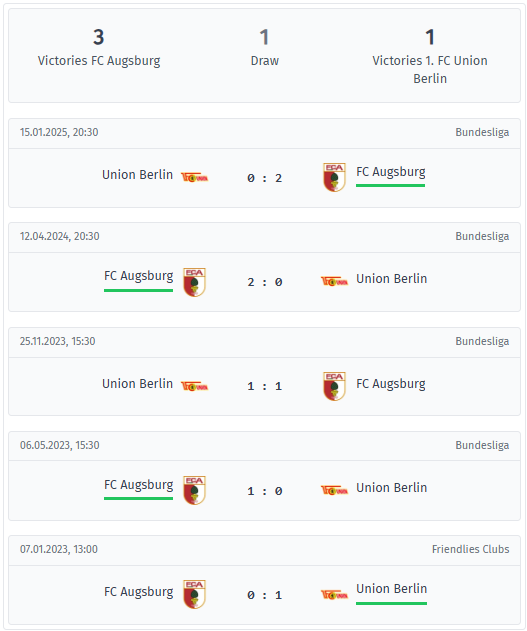Click FC Augsburg crest in 15.01.2025 match
Screen dimensions: 527x631
334,177
